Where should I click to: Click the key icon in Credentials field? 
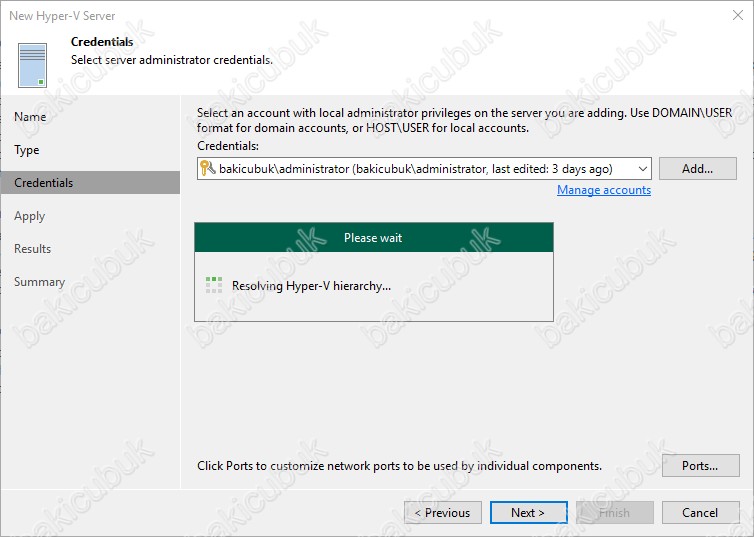[207, 168]
